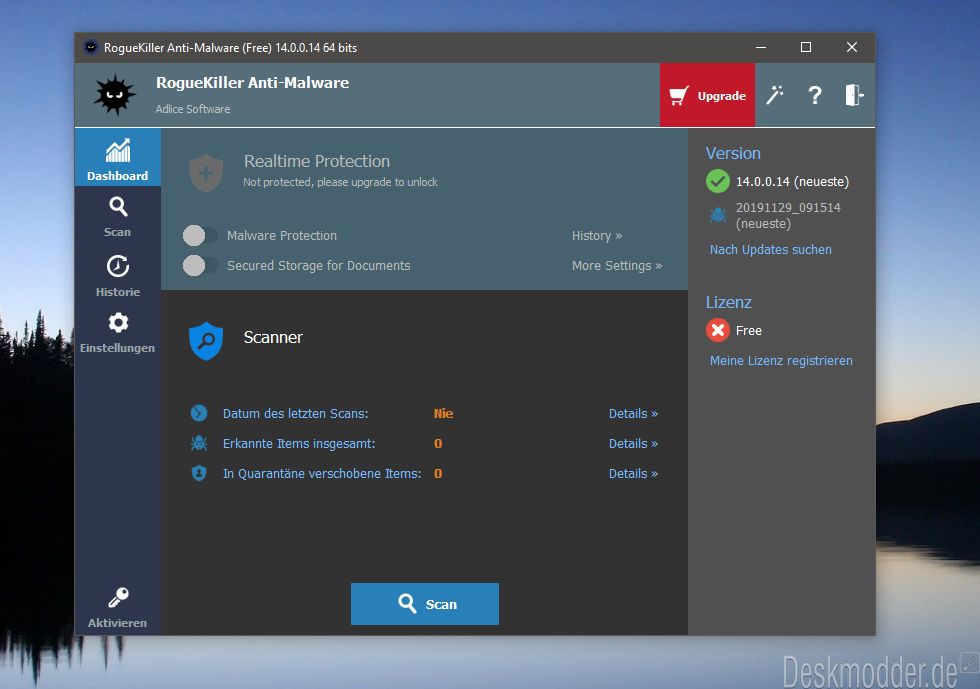Open the magic wand tools icon
The height and width of the screenshot is (689, 980).
tap(774, 95)
